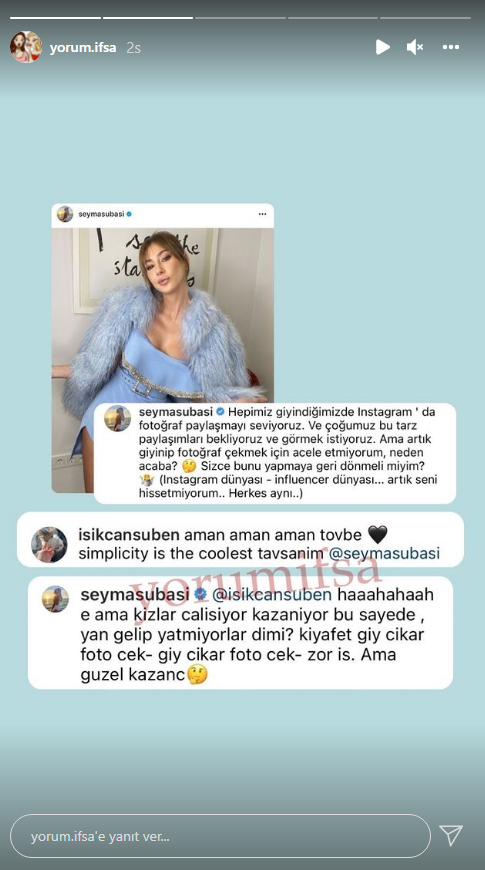485x870 pixels.
Task: Open the three-dot story options menu
Action: (x=451, y=47)
